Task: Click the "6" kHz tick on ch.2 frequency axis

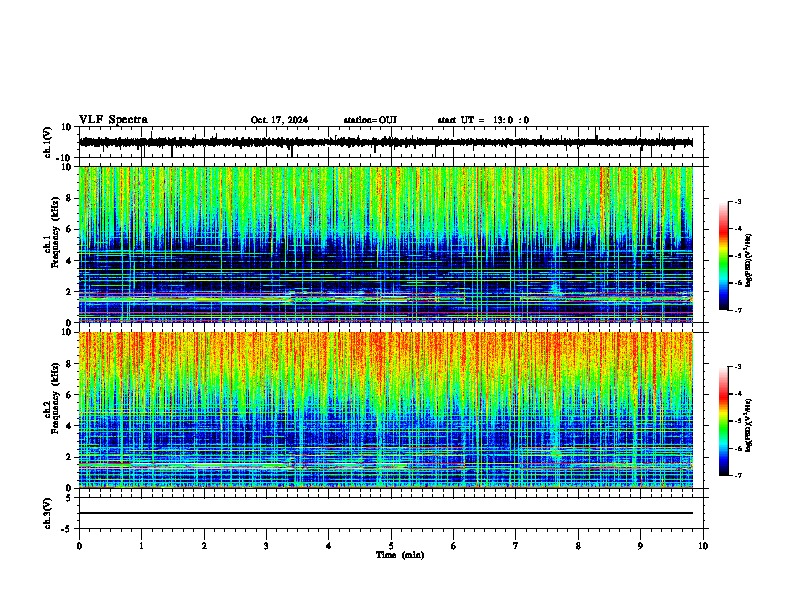Action: coord(70,395)
